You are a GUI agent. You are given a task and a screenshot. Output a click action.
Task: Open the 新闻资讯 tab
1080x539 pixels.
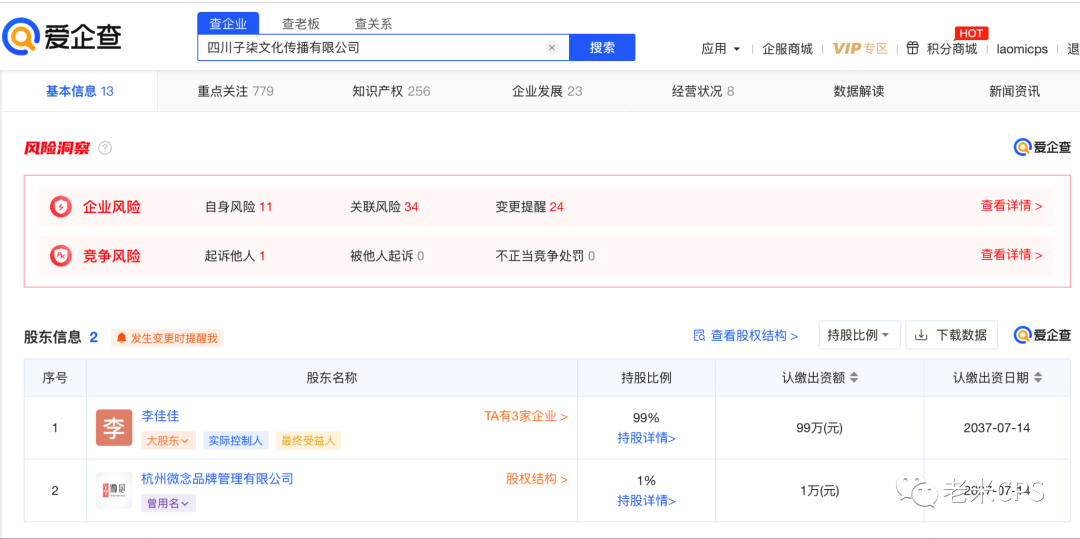click(1014, 91)
